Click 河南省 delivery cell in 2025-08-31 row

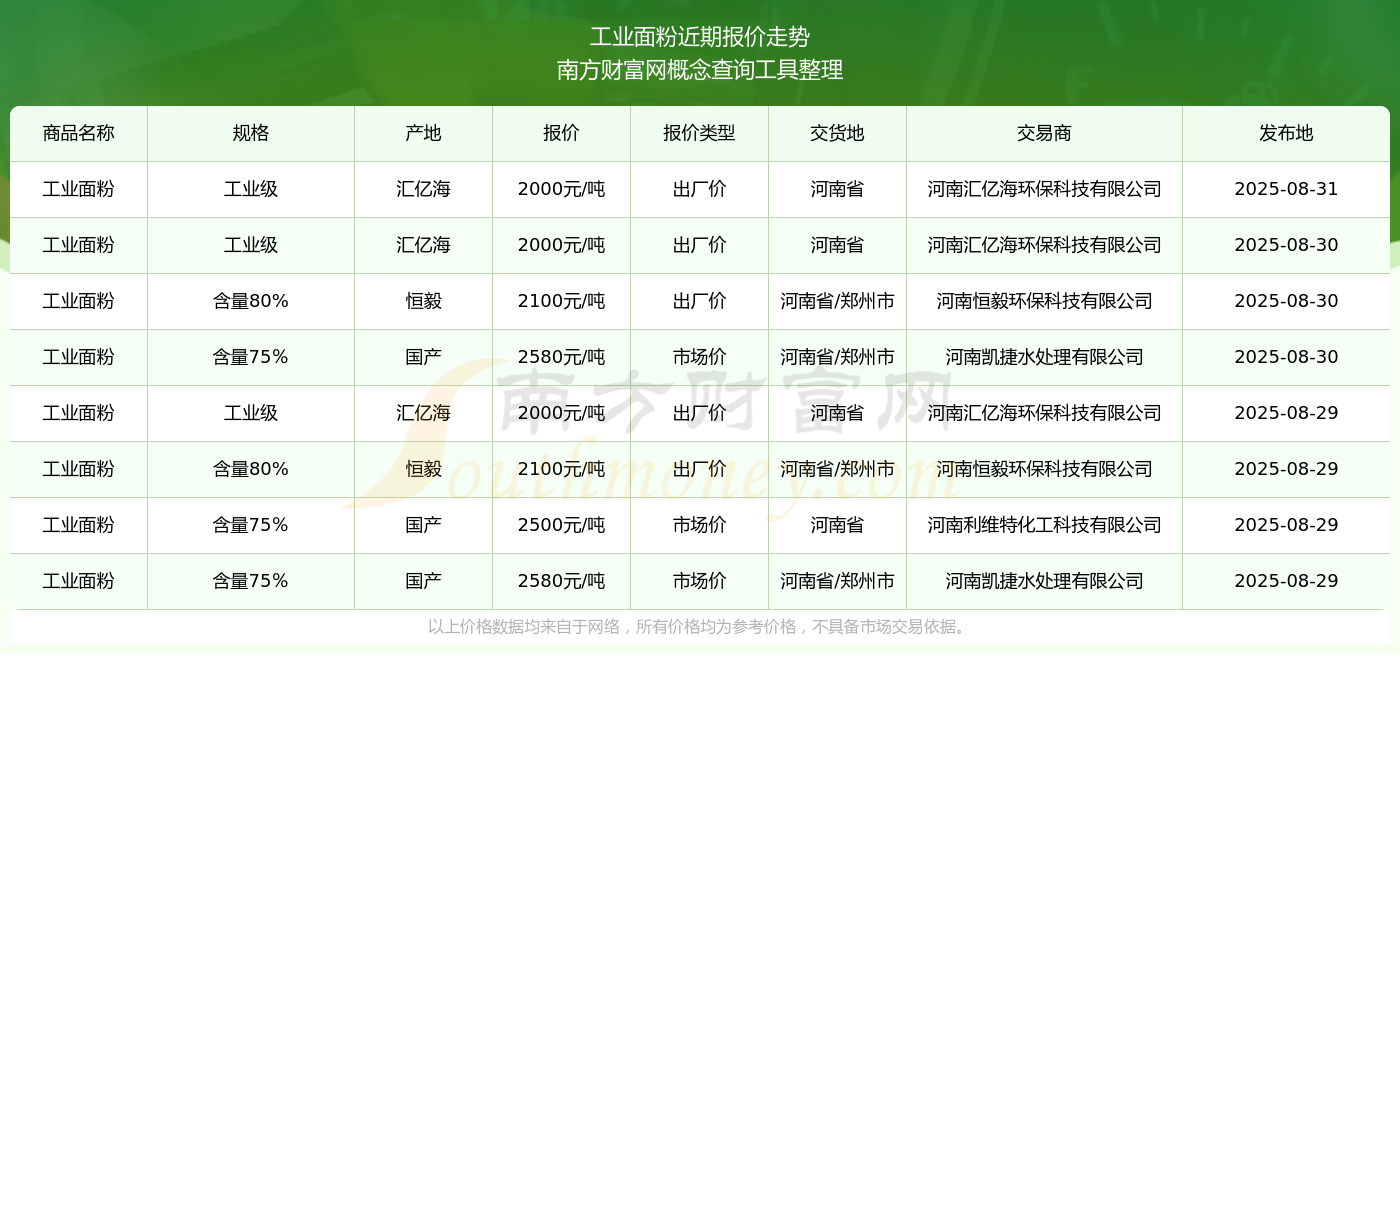[838, 189]
